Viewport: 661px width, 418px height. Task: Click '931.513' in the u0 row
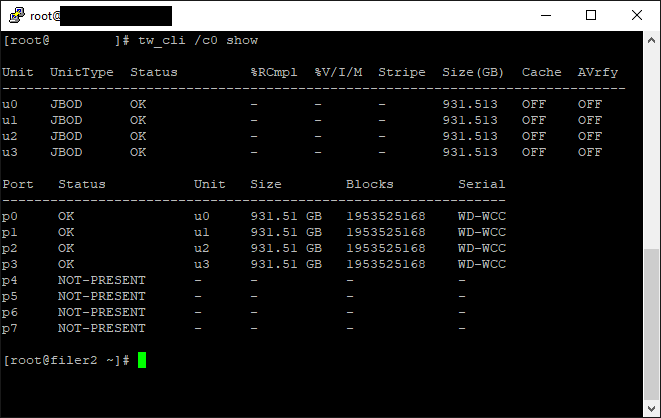pos(470,104)
